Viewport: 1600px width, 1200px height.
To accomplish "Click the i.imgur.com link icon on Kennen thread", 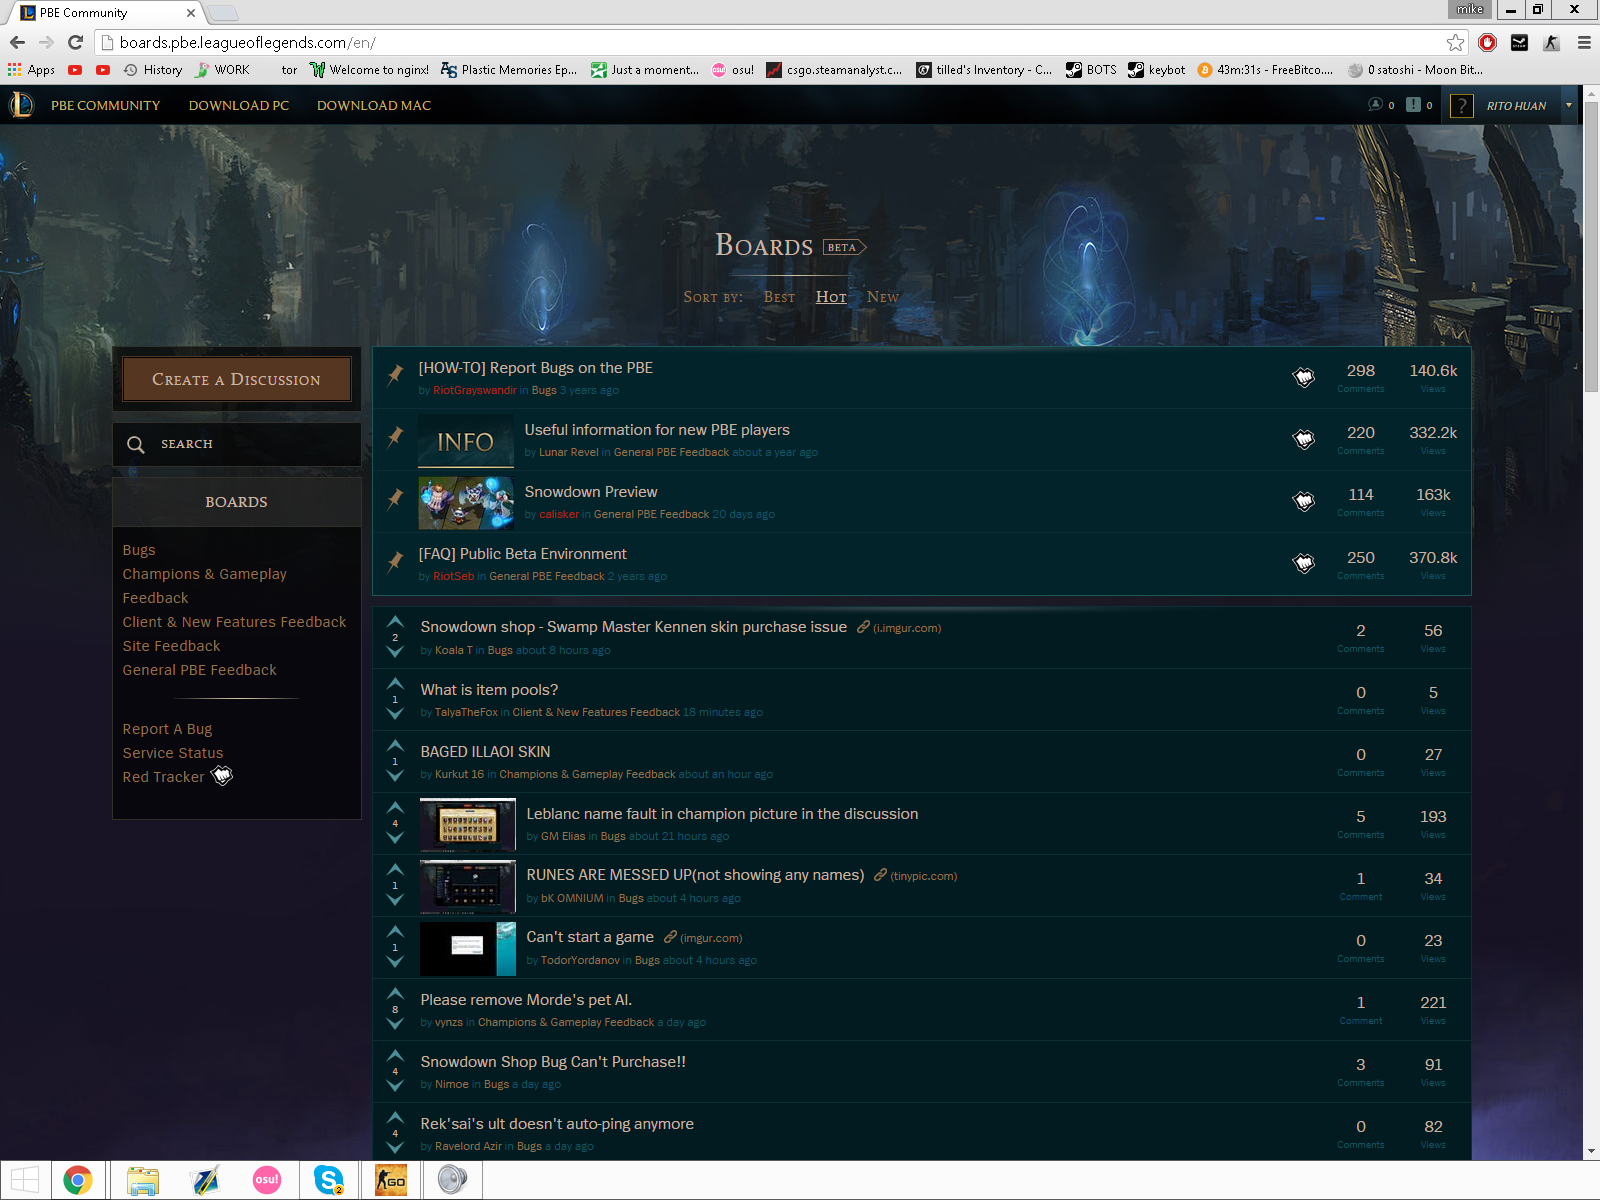I will (863, 627).
